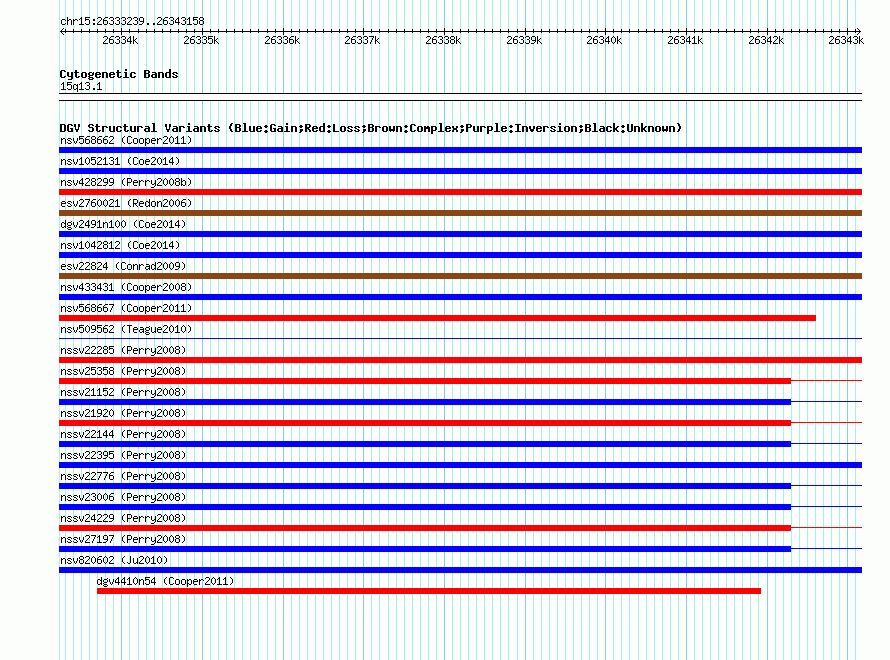Screen dimensions: 890x660
Task: Click the nsv1052131 blue bar
Action: pos(460,171)
